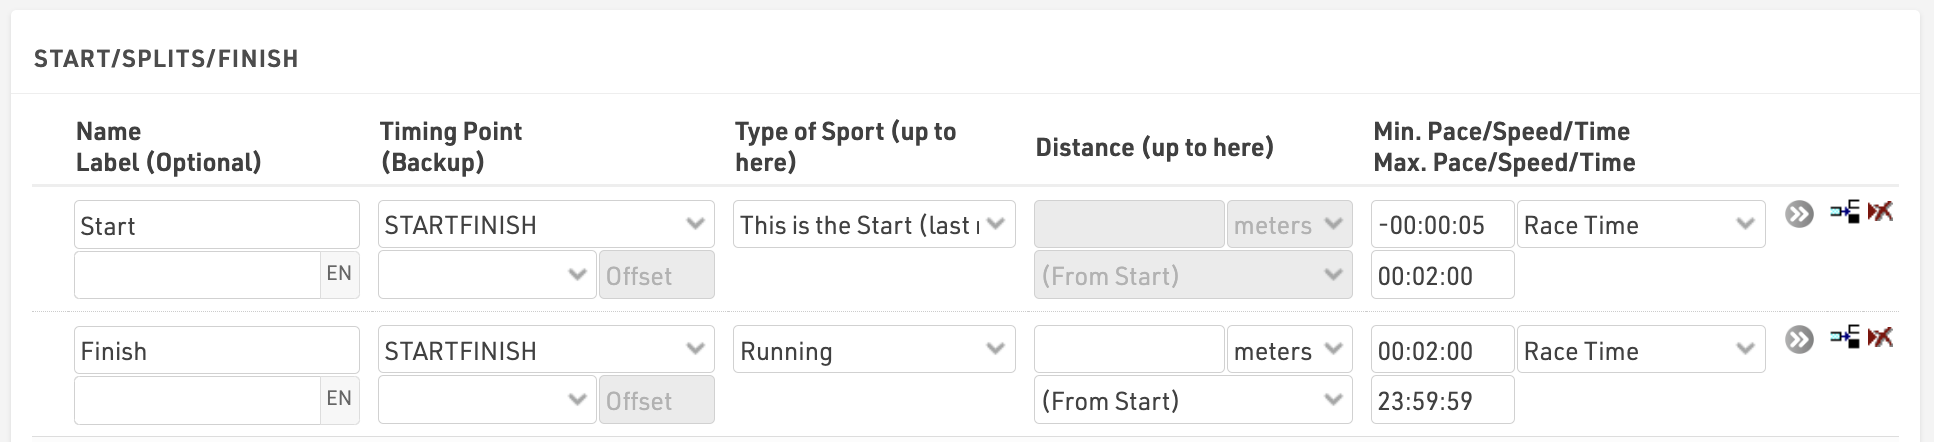The width and height of the screenshot is (1934, 442).
Task: Click the -00:00:05 min time field
Action: tap(1442, 224)
